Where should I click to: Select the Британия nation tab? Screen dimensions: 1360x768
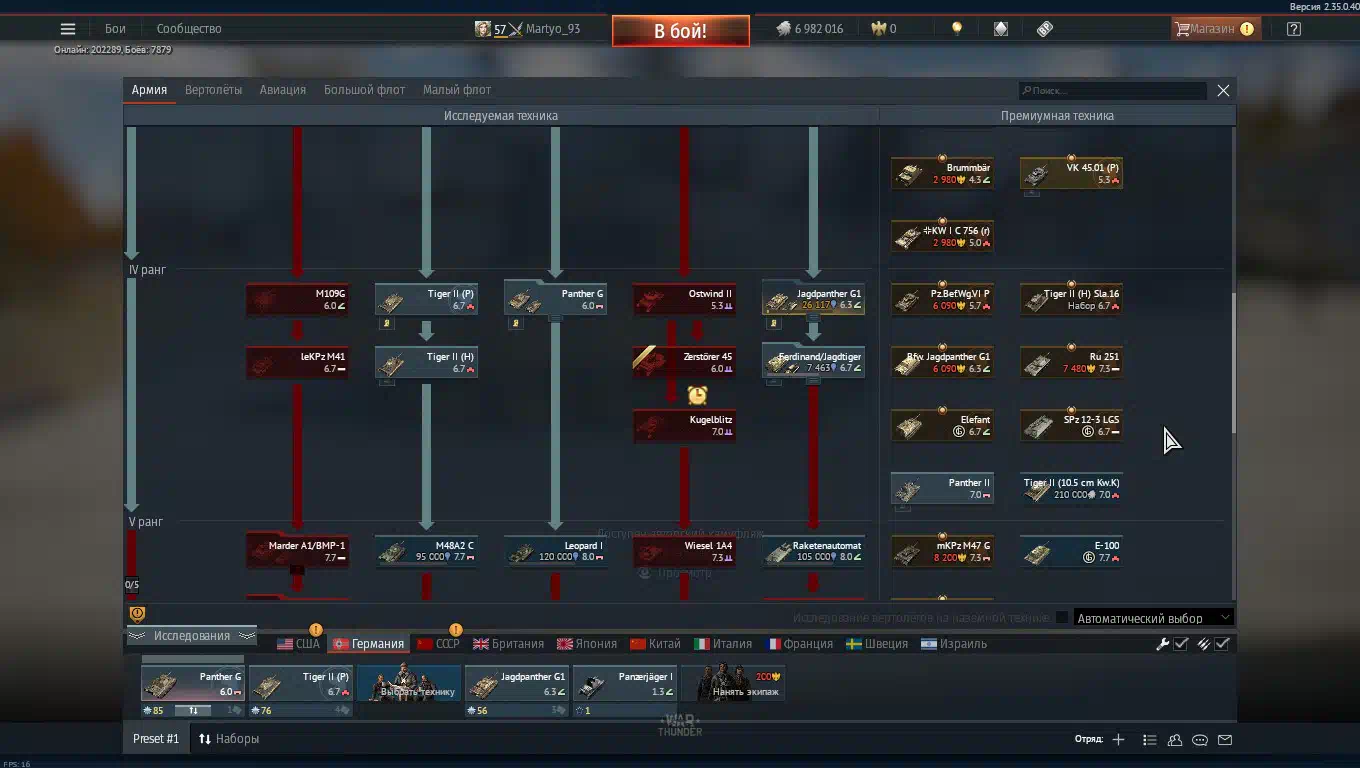coord(509,644)
